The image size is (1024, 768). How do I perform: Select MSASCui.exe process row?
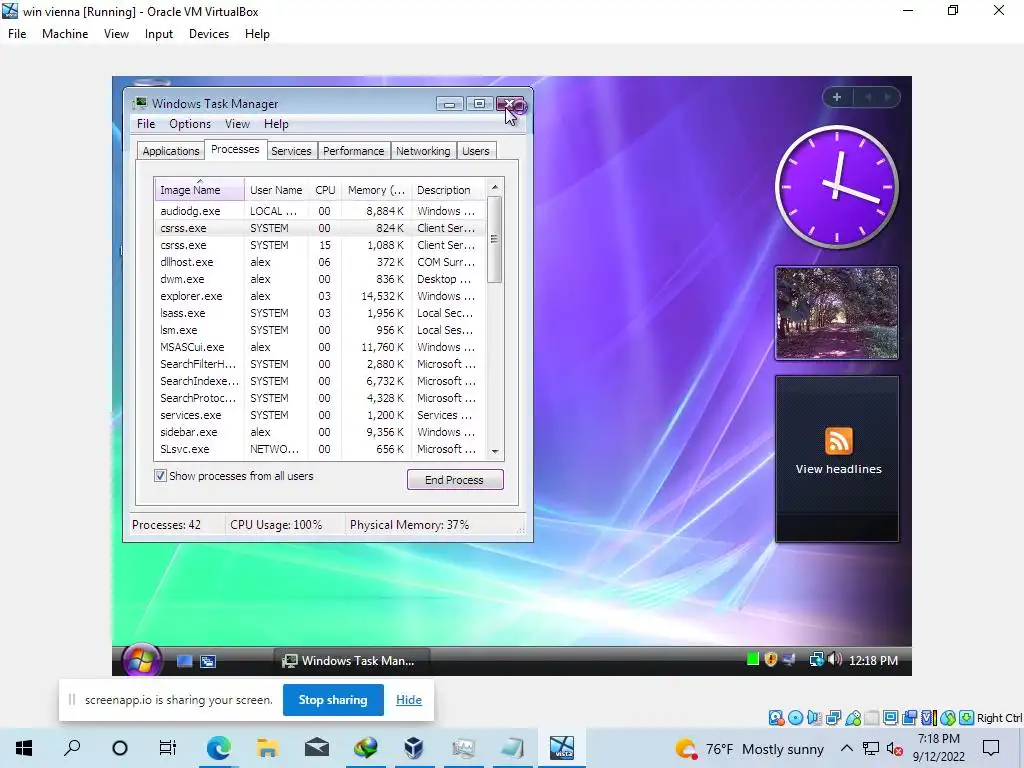[319, 347]
